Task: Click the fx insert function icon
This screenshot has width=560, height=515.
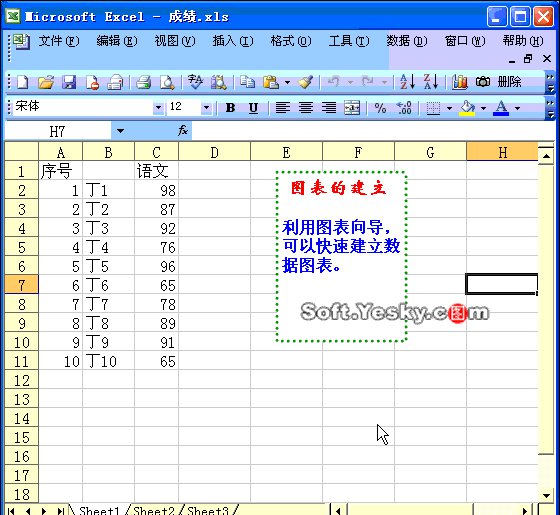Action: click(x=183, y=130)
